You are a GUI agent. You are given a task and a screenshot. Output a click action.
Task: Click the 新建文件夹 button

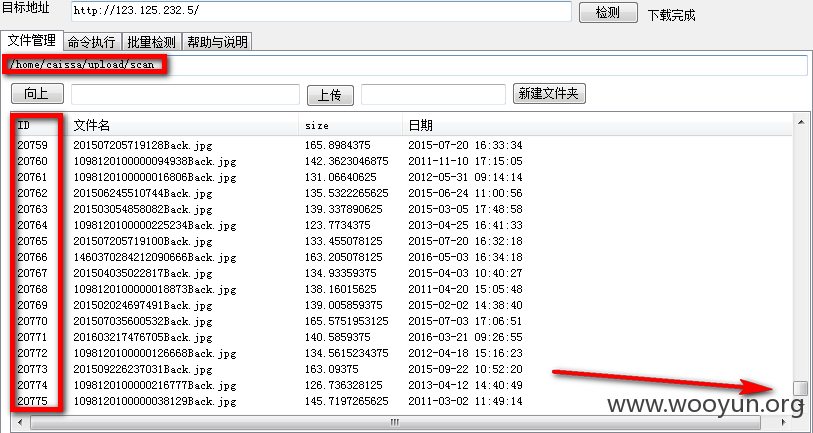pyautogui.click(x=549, y=93)
